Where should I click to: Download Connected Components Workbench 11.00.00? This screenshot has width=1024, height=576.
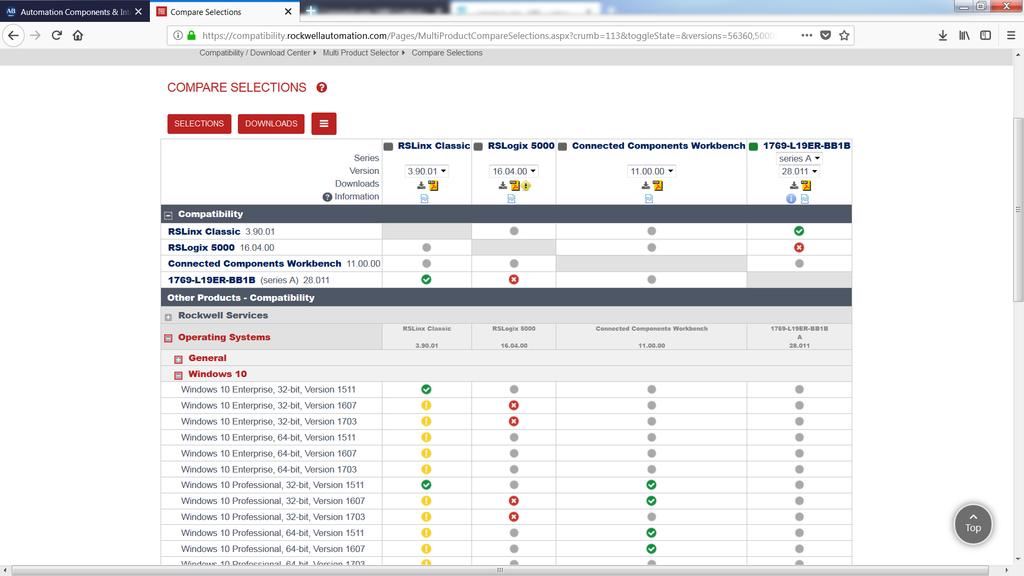pyautogui.click(x=646, y=185)
